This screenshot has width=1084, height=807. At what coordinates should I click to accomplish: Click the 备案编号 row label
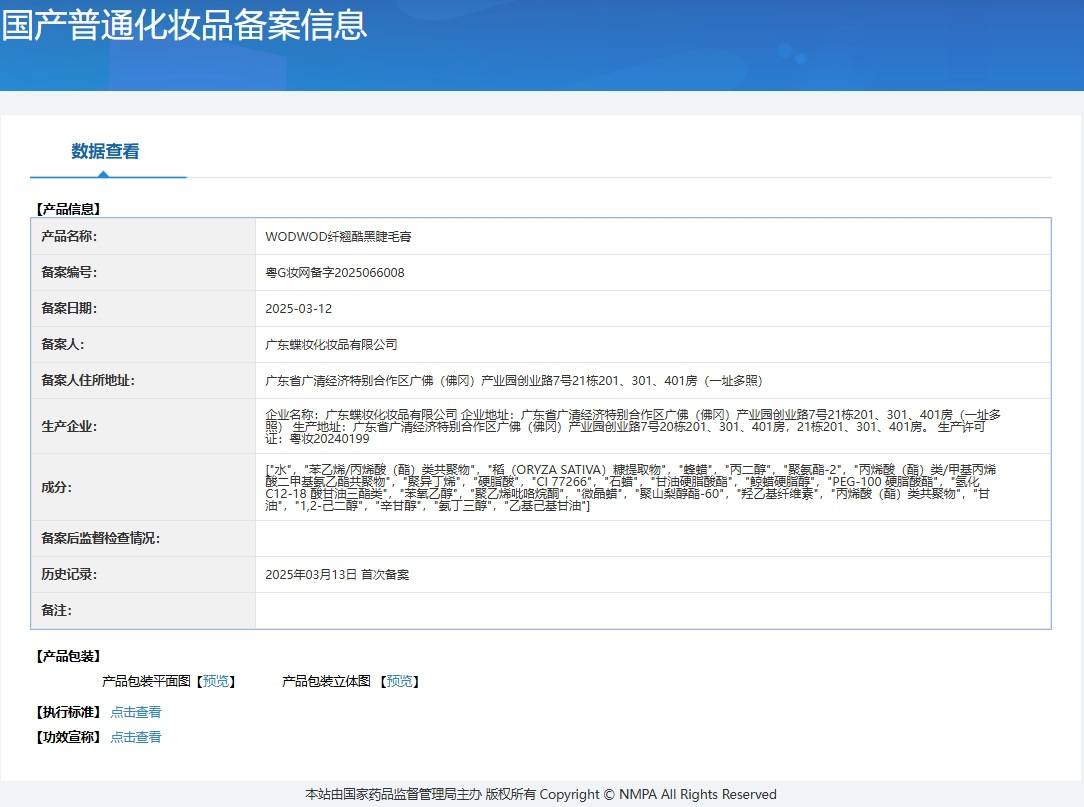pyautogui.click(x=69, y=272)
